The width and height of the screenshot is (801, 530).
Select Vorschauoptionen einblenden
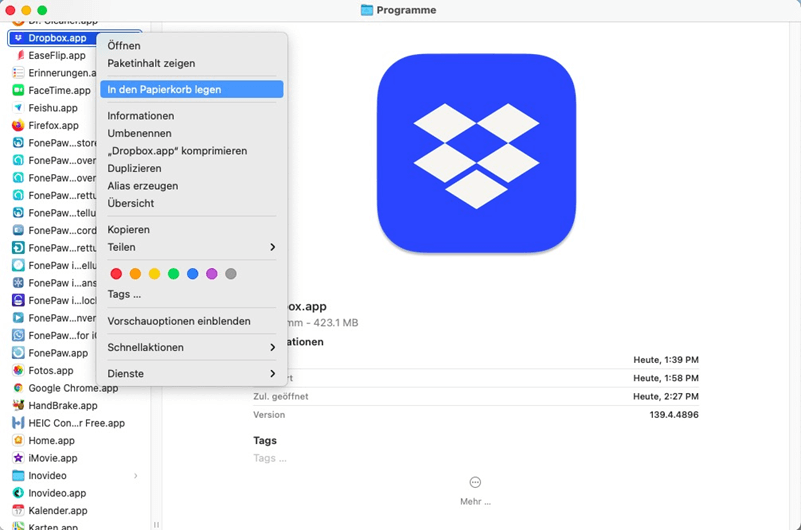click(192, 321)
